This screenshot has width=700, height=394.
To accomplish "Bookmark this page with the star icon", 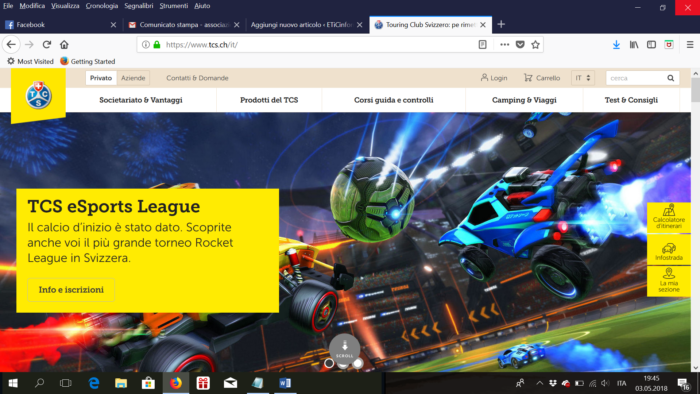I will click(x=535, y=45).
